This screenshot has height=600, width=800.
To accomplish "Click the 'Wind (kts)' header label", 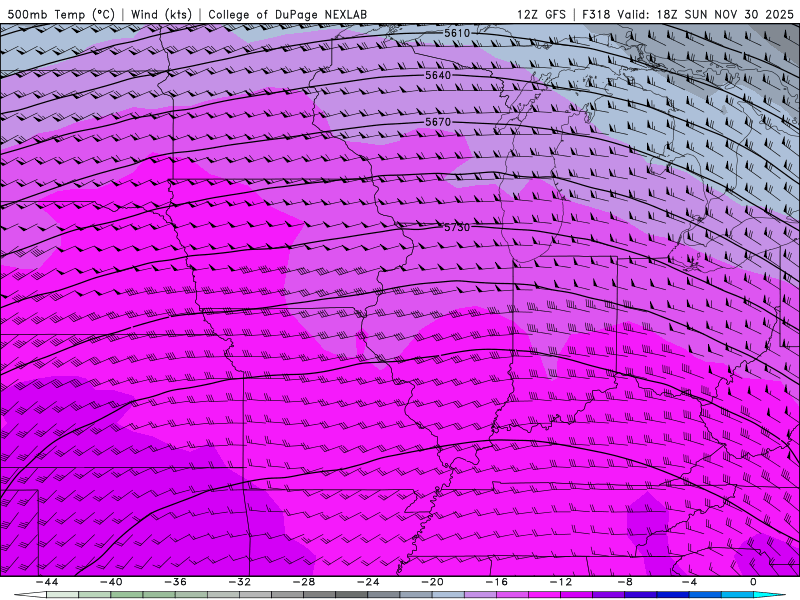I will pos(161,14).
